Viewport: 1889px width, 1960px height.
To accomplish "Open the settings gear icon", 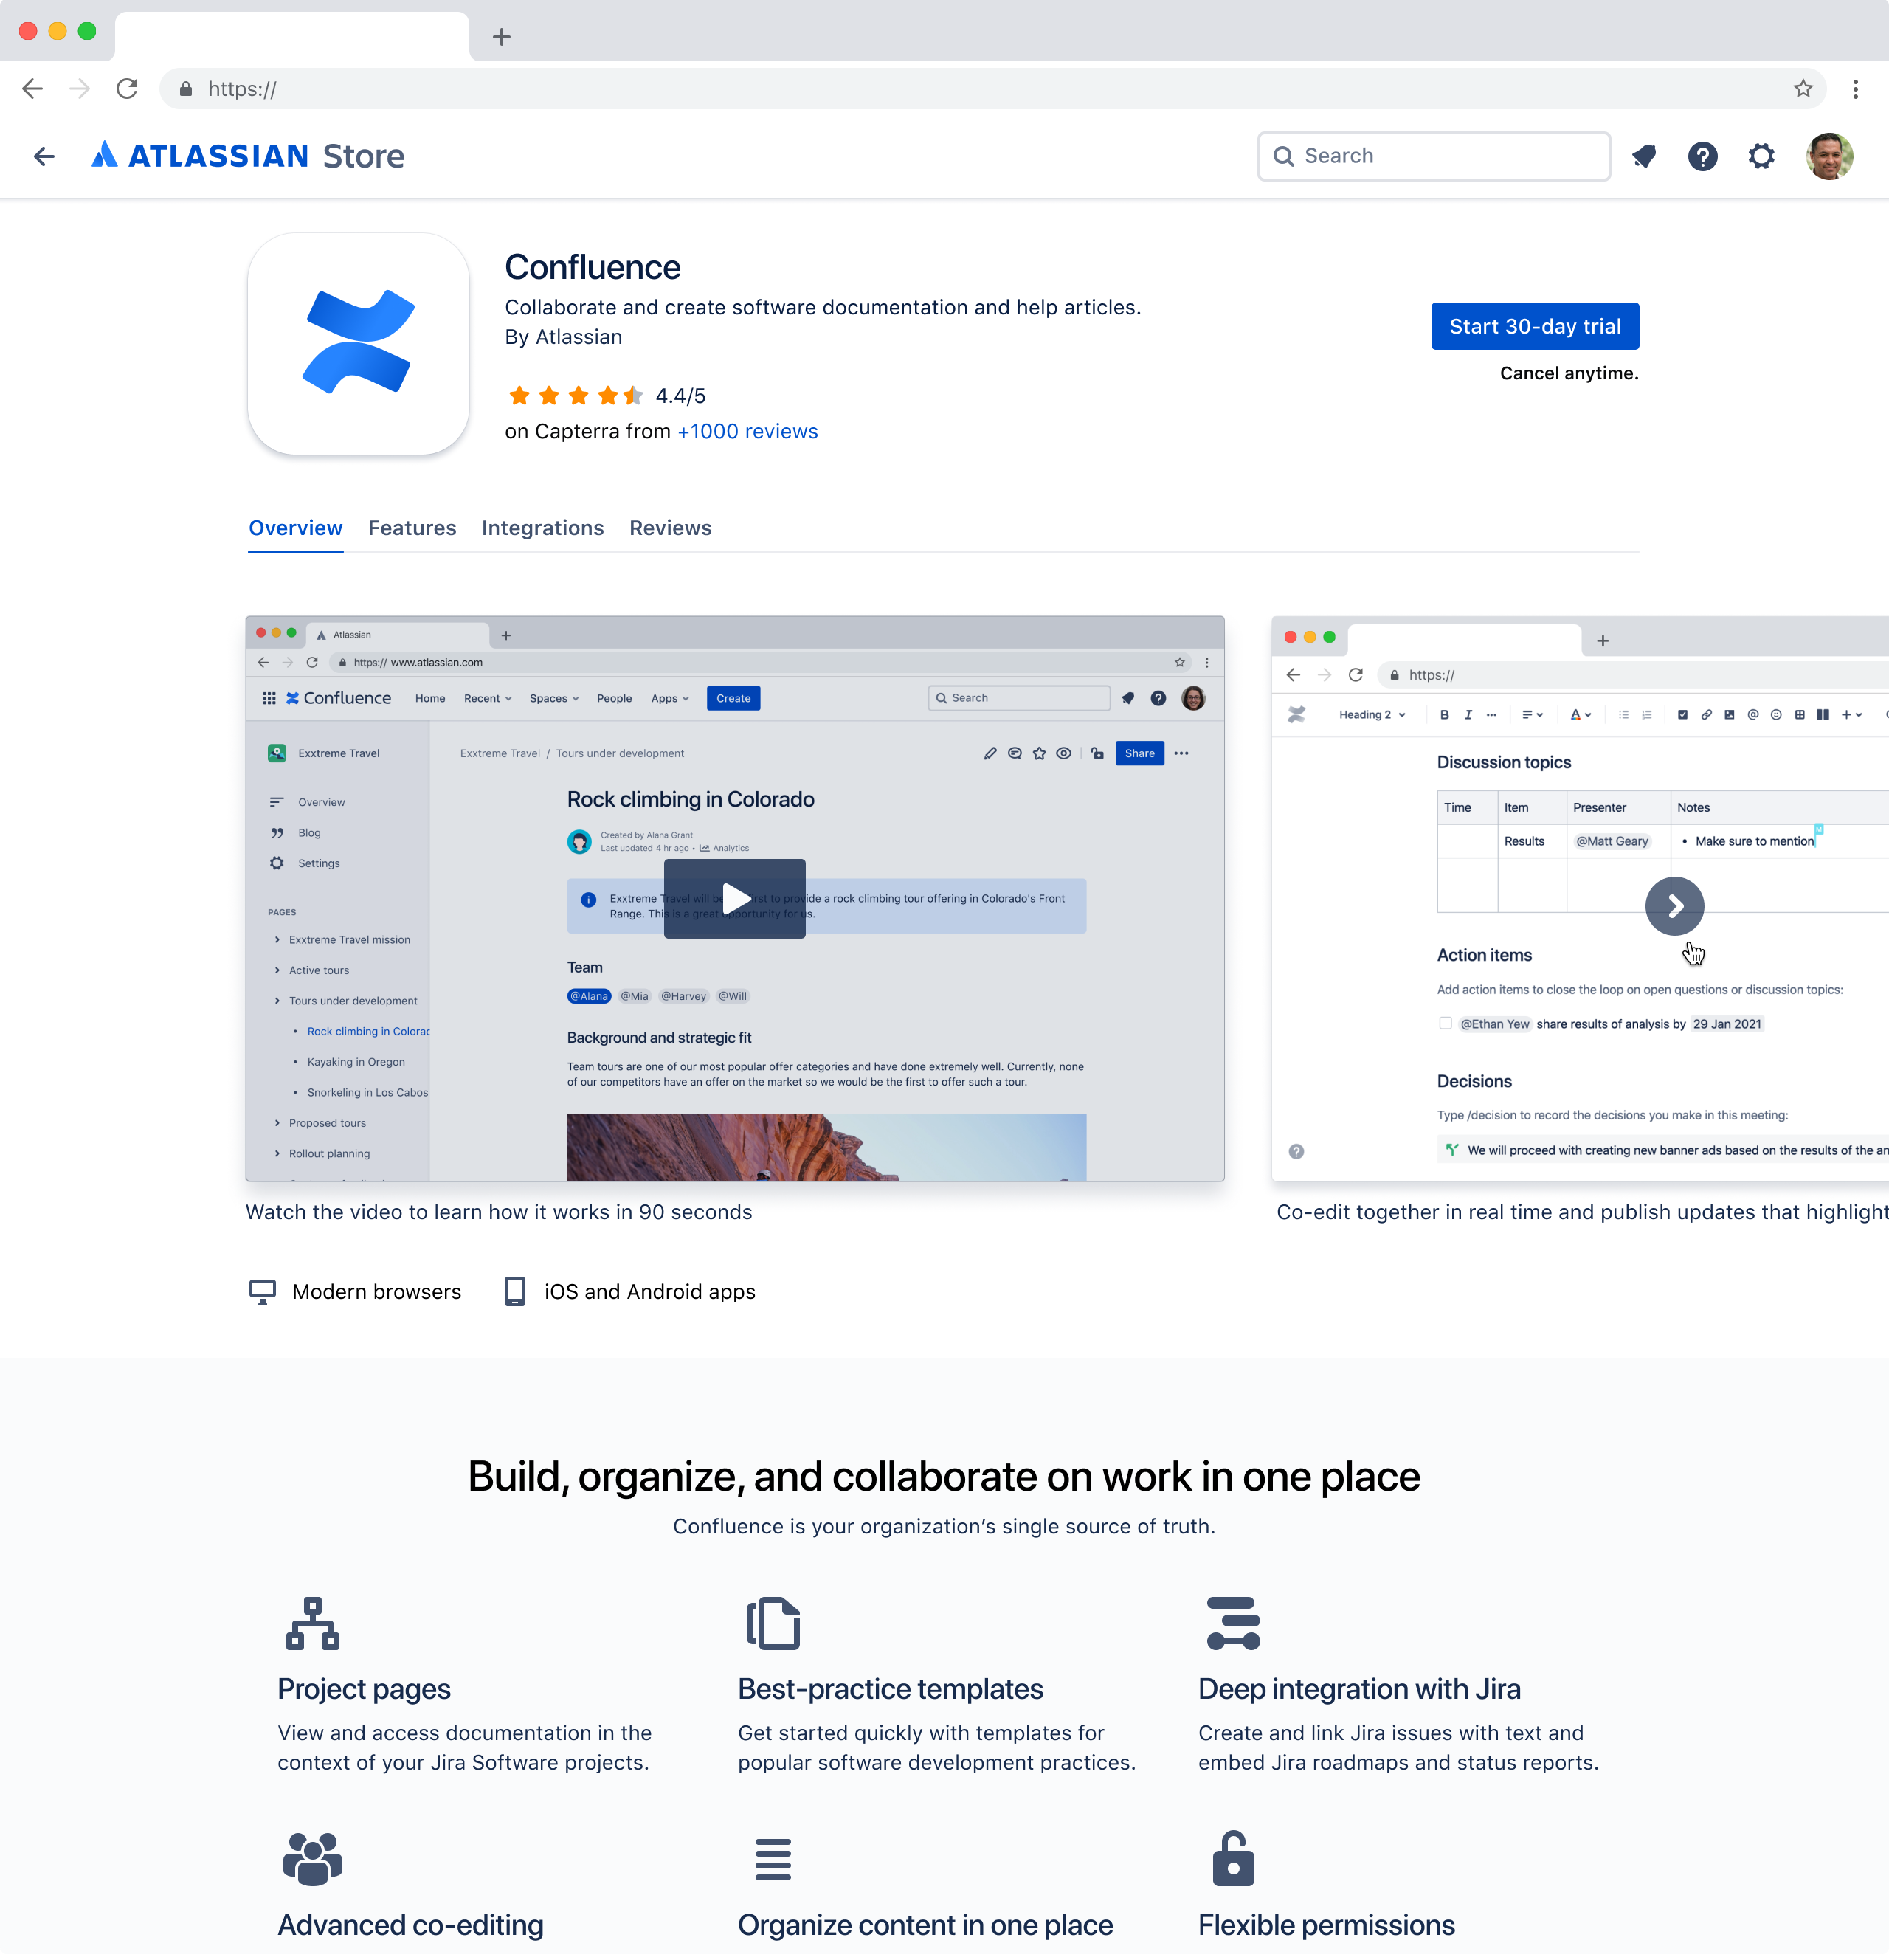I will (1761, 156).
